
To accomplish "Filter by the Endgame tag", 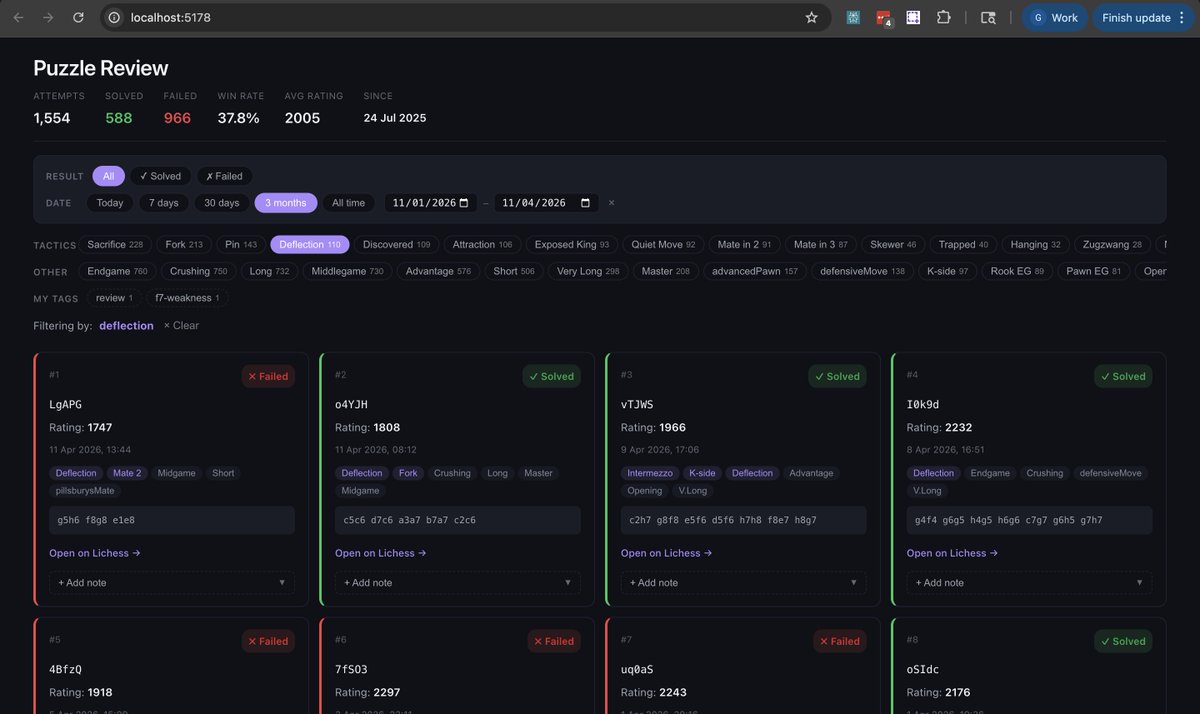I will click(117, 272).
